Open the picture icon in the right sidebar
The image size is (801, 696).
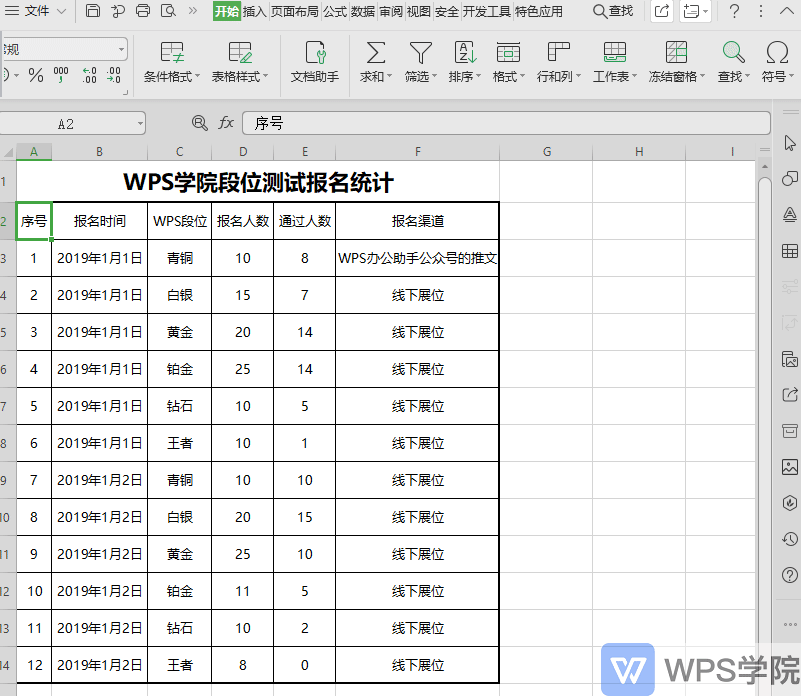(790, 467)
